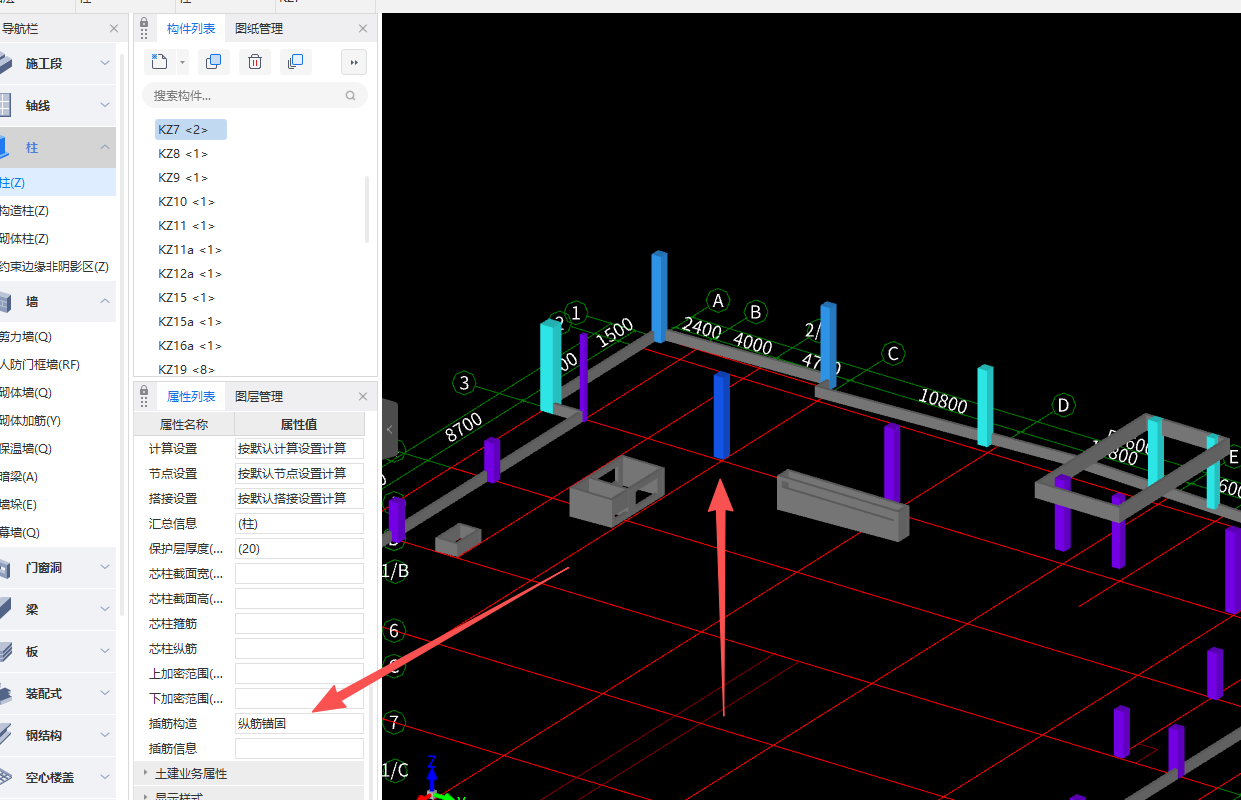Expand more toolbar options with double-arrow button
The height and width of the screenshot is (800, 1241).
(353, 62)
